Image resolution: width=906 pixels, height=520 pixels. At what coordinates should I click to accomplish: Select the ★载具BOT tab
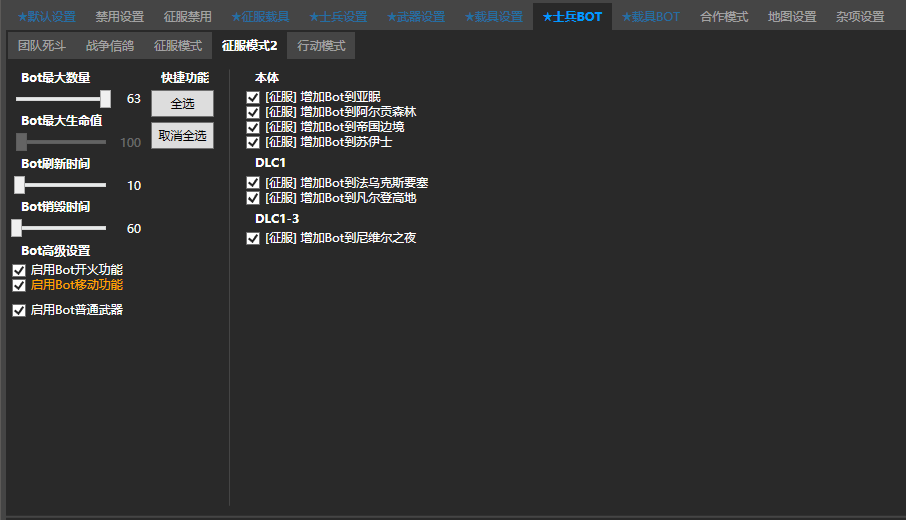tap(650, 17)
